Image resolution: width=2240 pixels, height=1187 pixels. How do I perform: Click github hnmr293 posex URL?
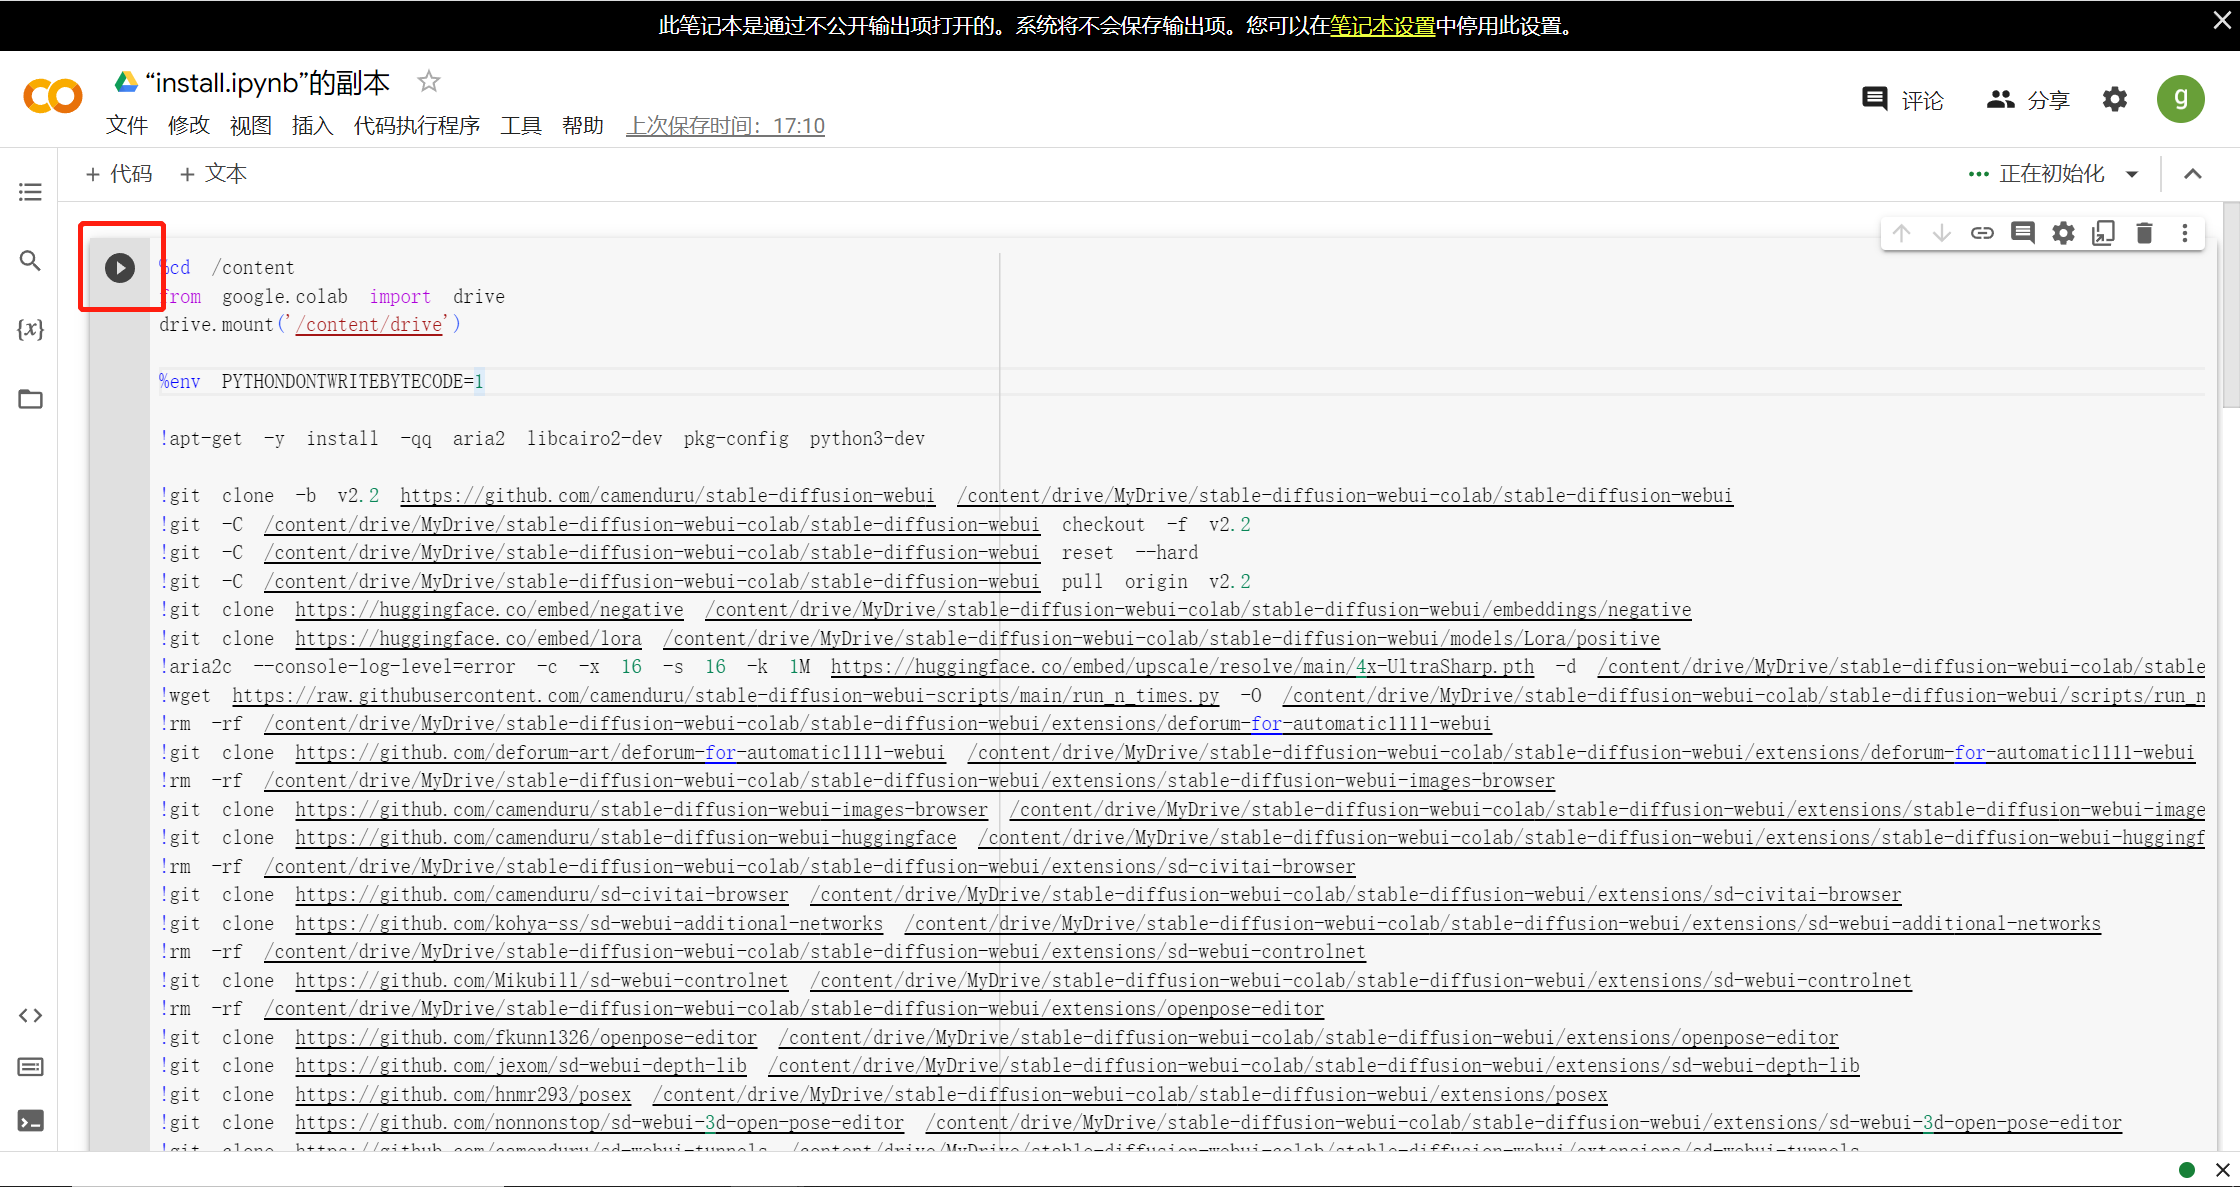pos(463,1095)
